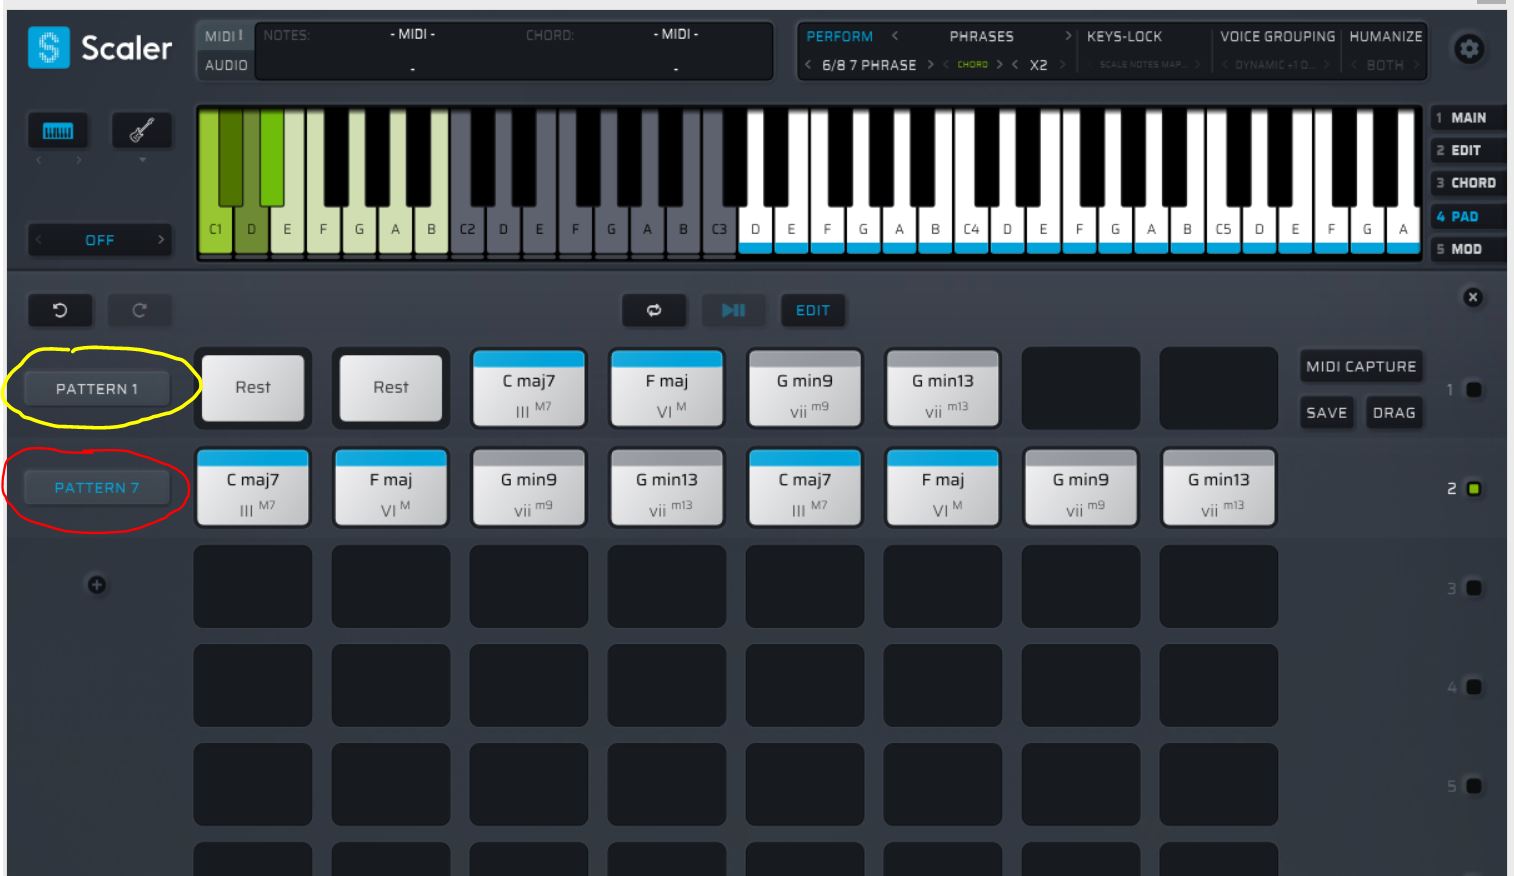This screenshot has width=1514, height=876.
Task: Open dropdown arrow below guitar icon
Action: click(x=142, y=160)
